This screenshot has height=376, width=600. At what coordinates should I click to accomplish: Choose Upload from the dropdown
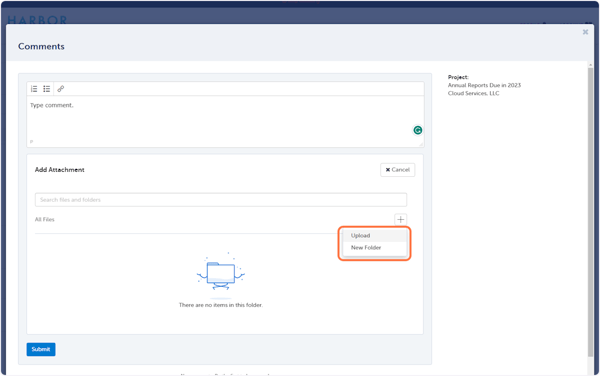tap(375, 236)
